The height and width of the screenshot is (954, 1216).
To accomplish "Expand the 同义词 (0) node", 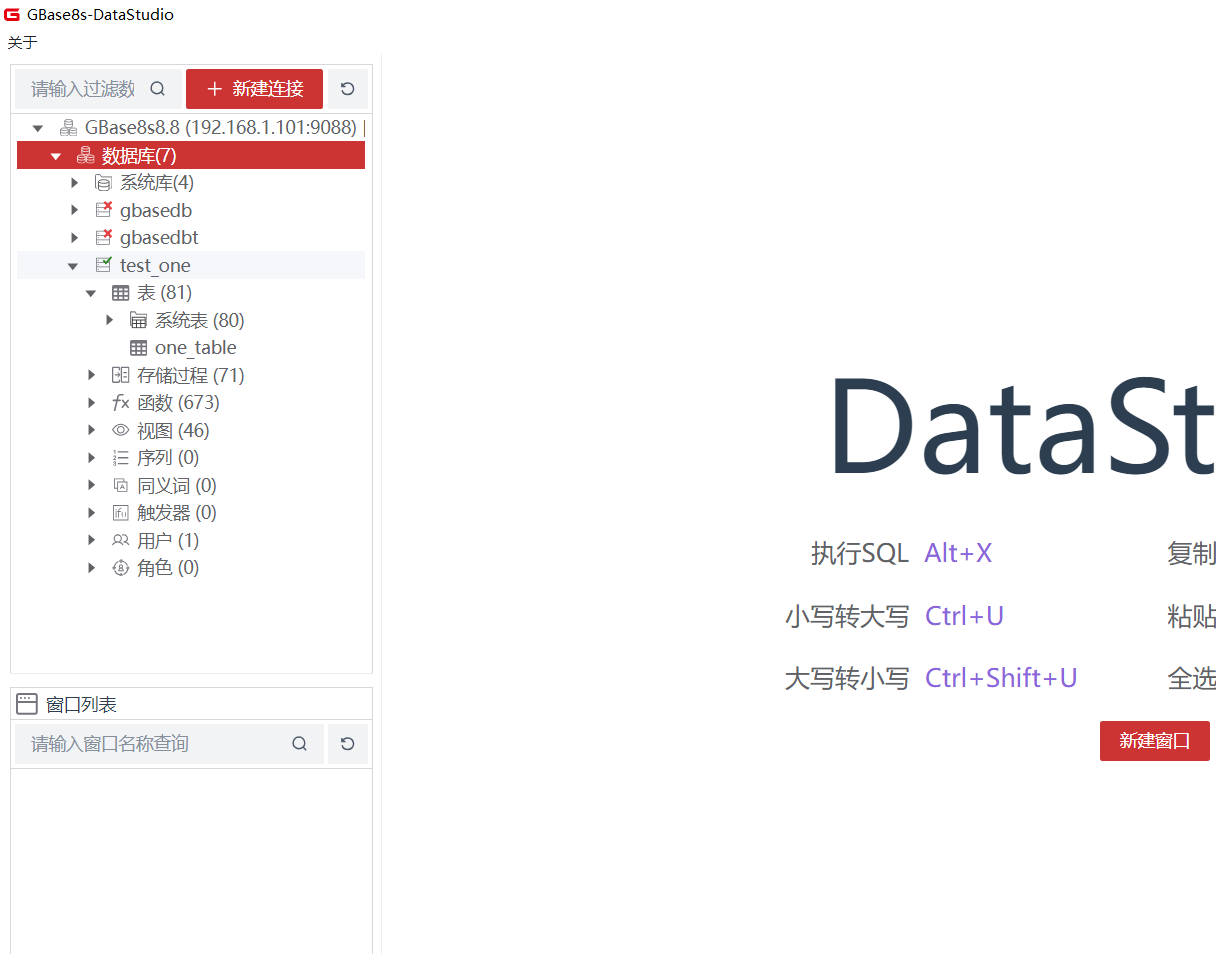I will click(91, 485).
